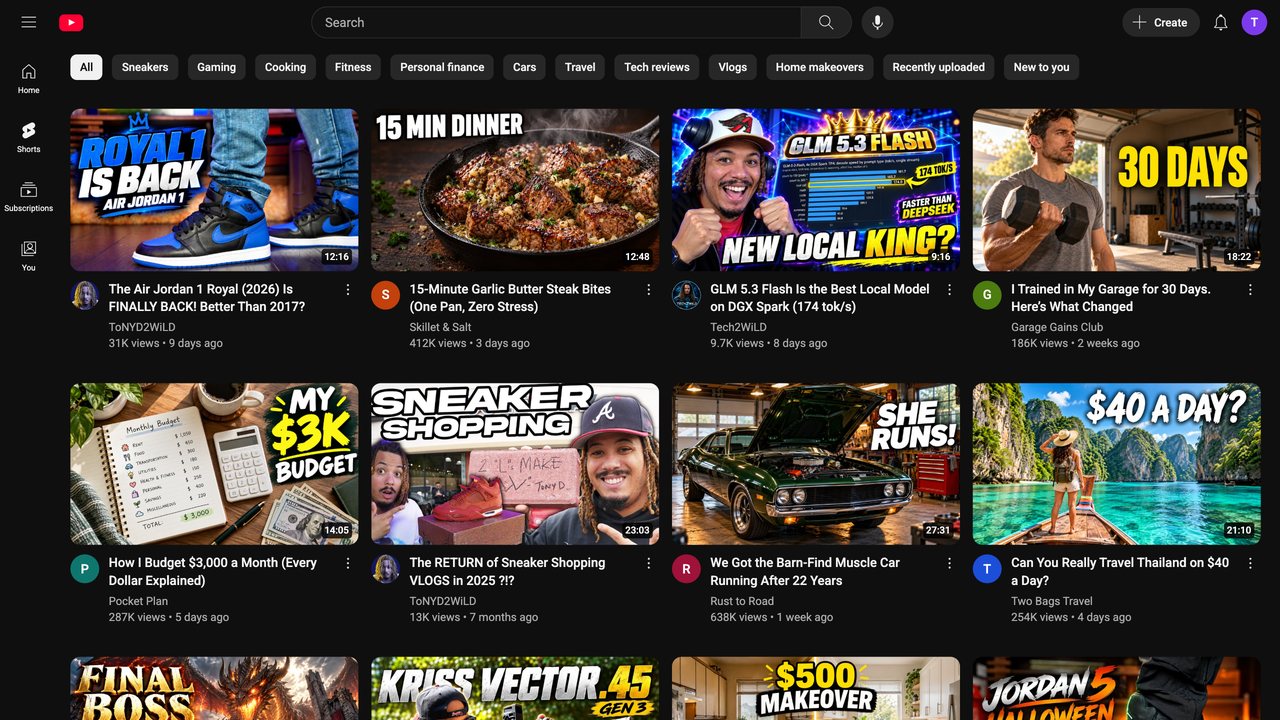Click the Create button

click(x=1160, y=22)
